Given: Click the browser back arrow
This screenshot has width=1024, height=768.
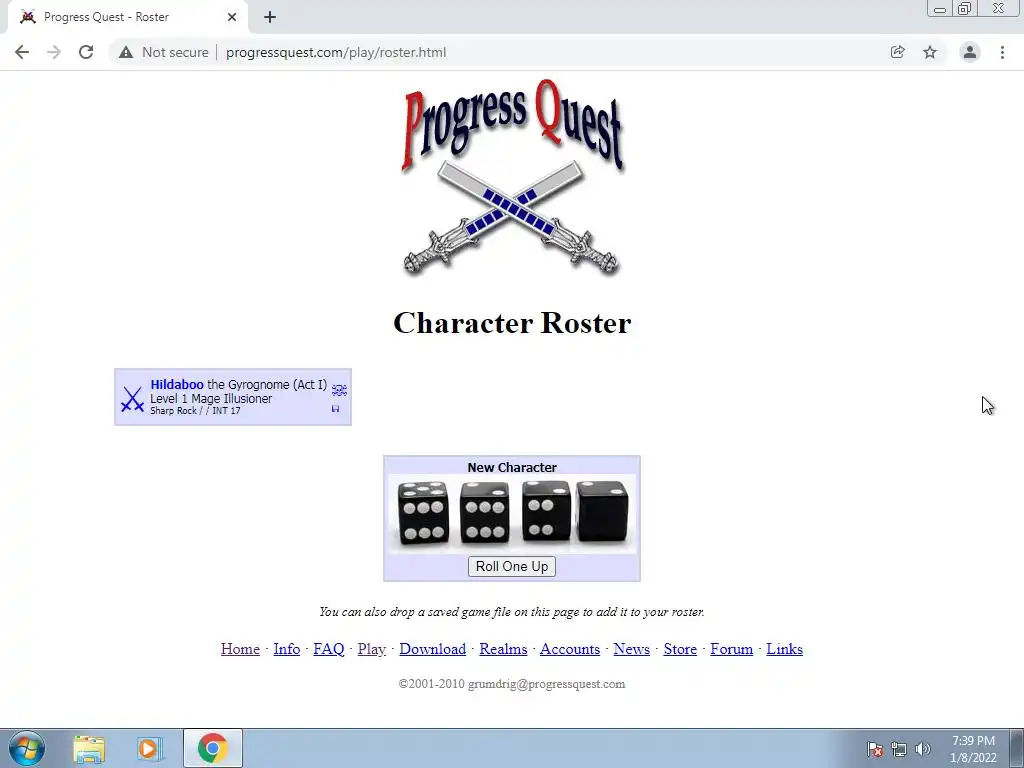Looking at the screenshot, I should coord(22,52).
